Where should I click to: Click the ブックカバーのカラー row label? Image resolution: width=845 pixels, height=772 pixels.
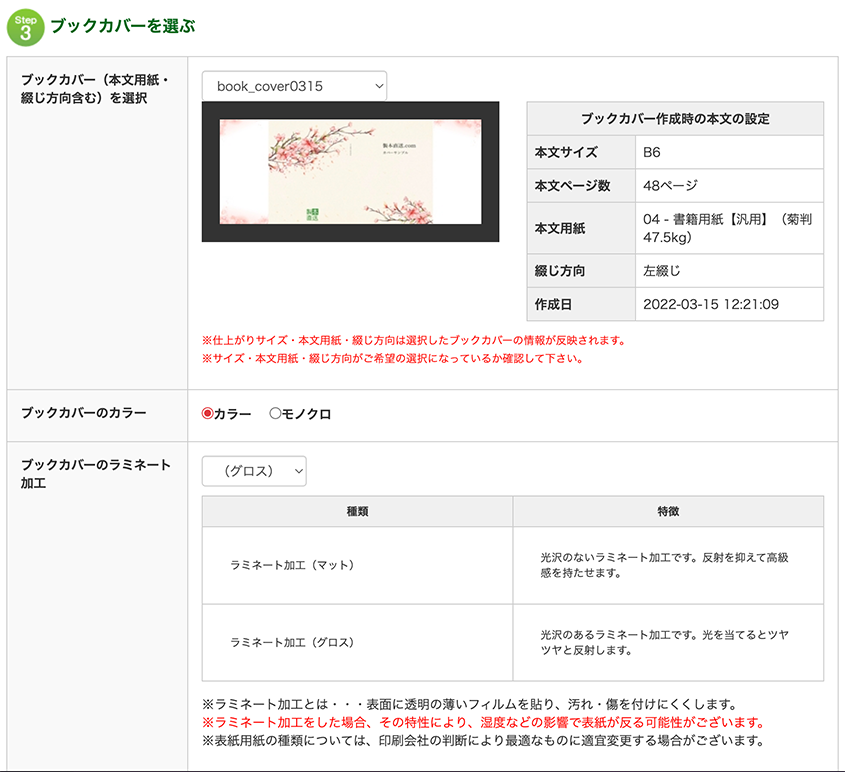[x=84, y=414]
